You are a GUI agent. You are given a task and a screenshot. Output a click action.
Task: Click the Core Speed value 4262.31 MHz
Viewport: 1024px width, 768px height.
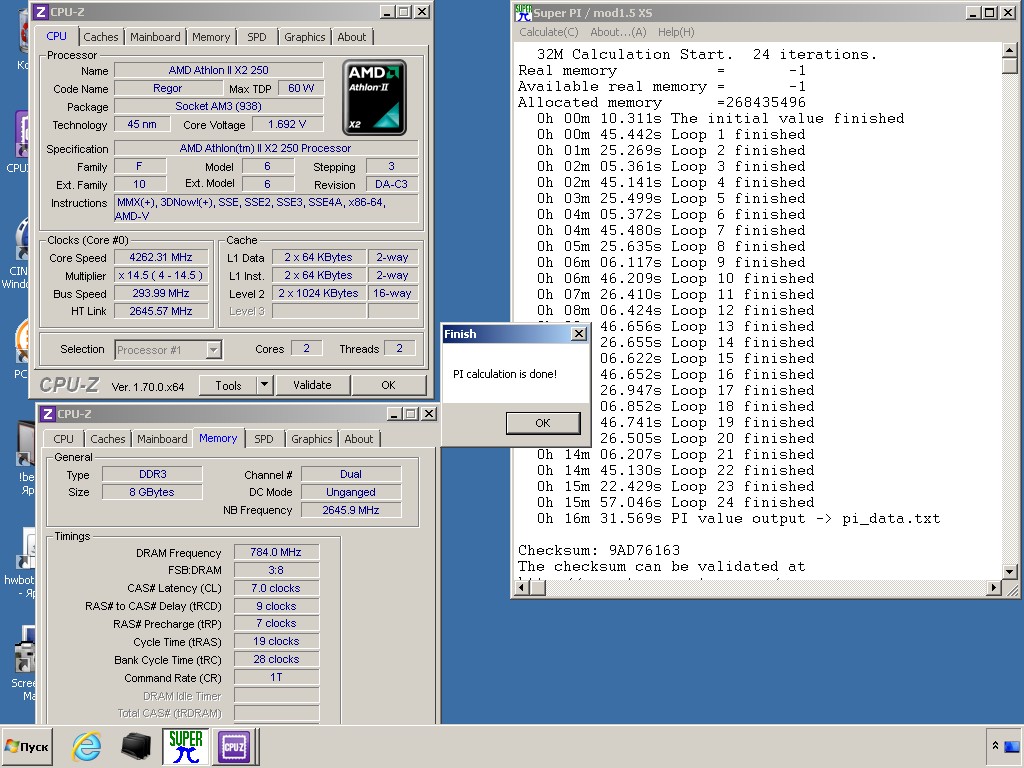(161, 257)
